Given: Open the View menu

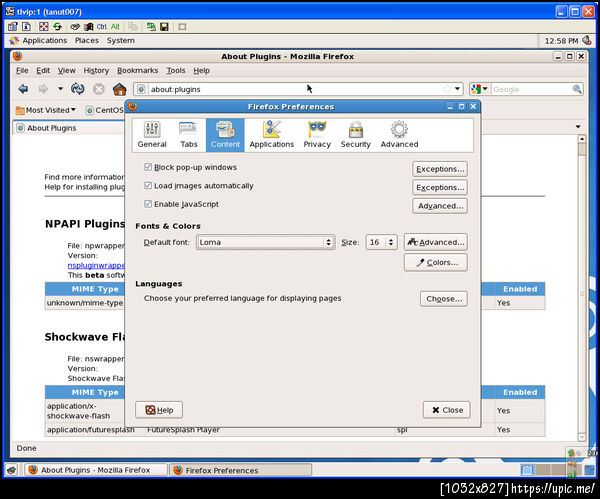Looking at the screenshot, I should (x=66, y=70).
